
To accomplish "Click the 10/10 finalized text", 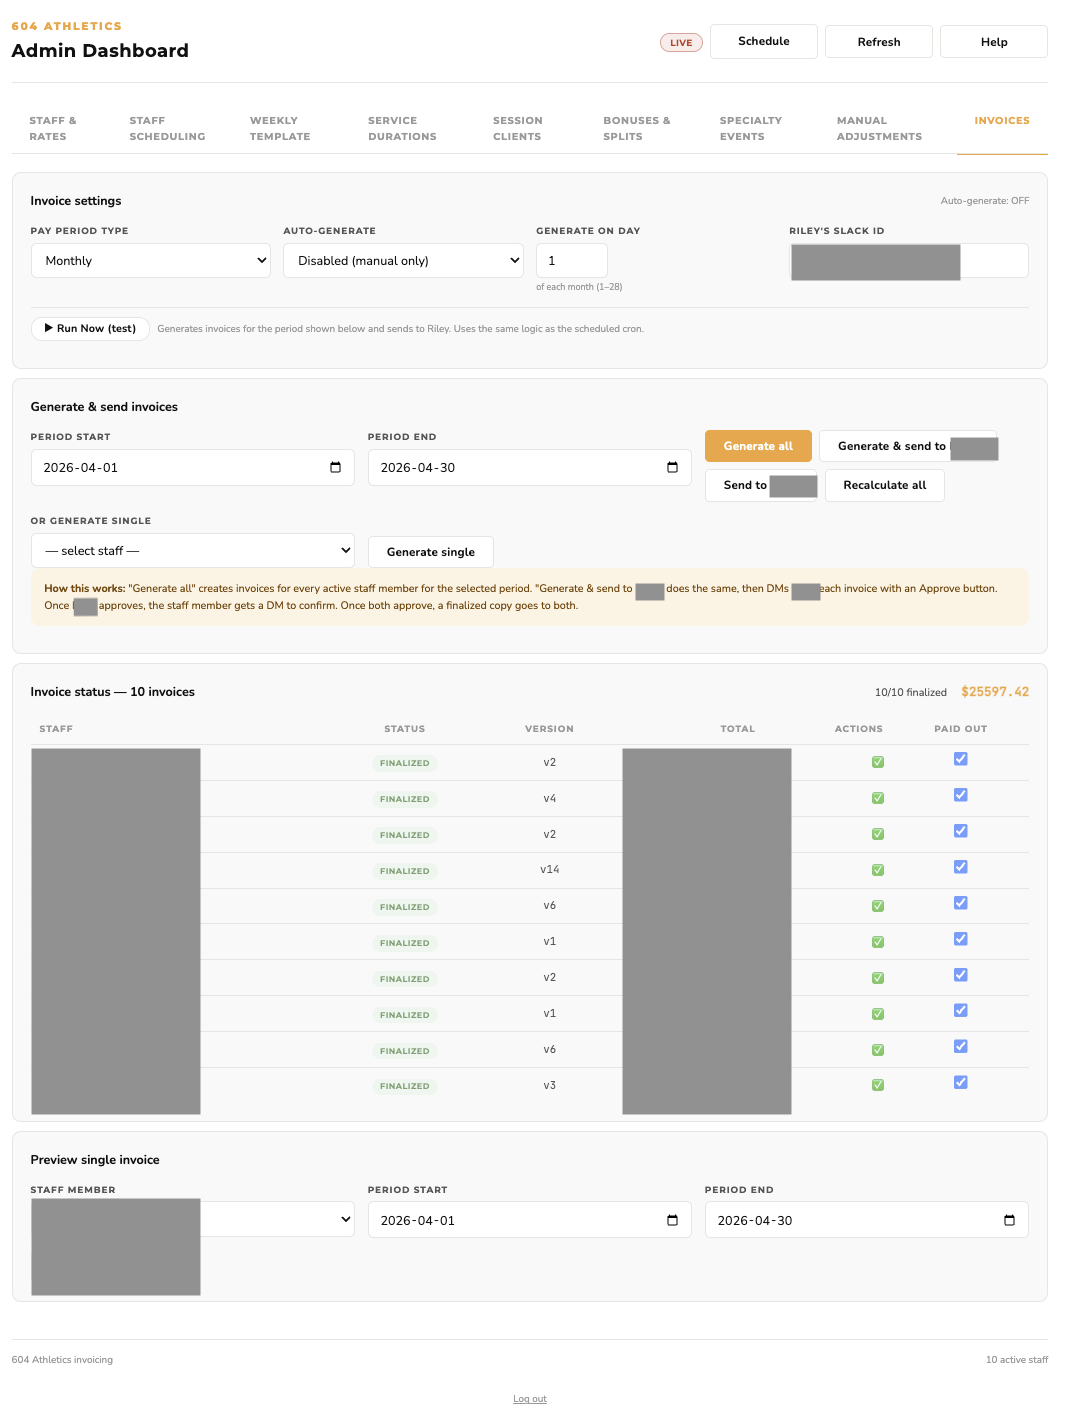I will coord(911,692).
